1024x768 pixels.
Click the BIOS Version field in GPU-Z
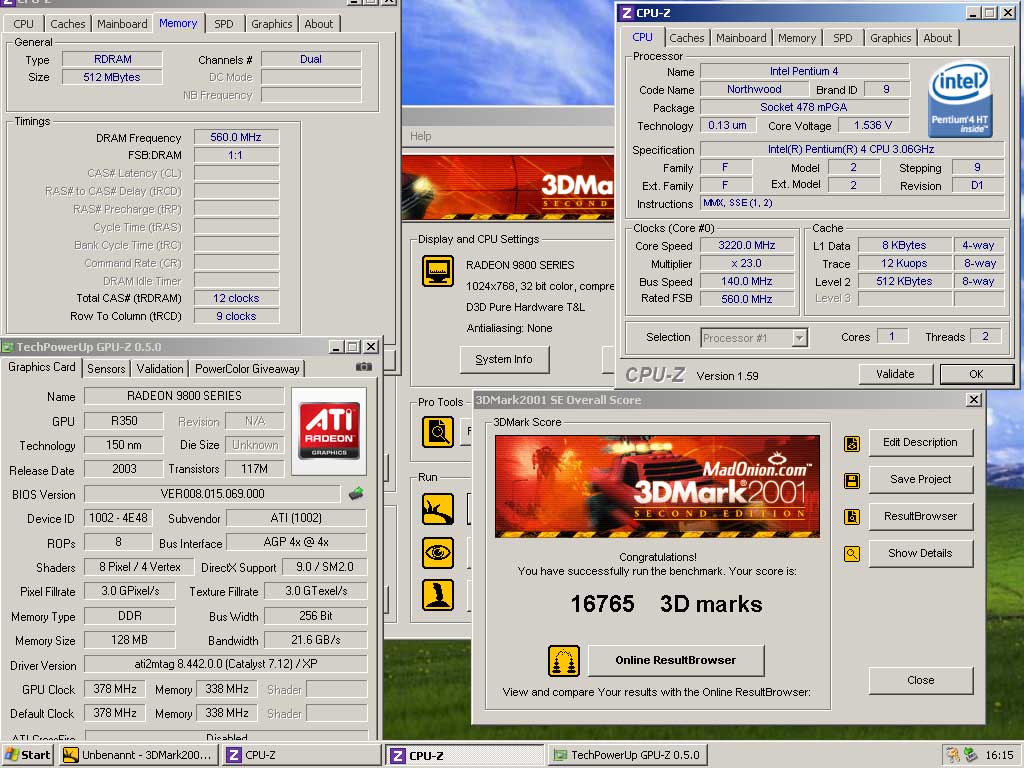pos(212,494)
